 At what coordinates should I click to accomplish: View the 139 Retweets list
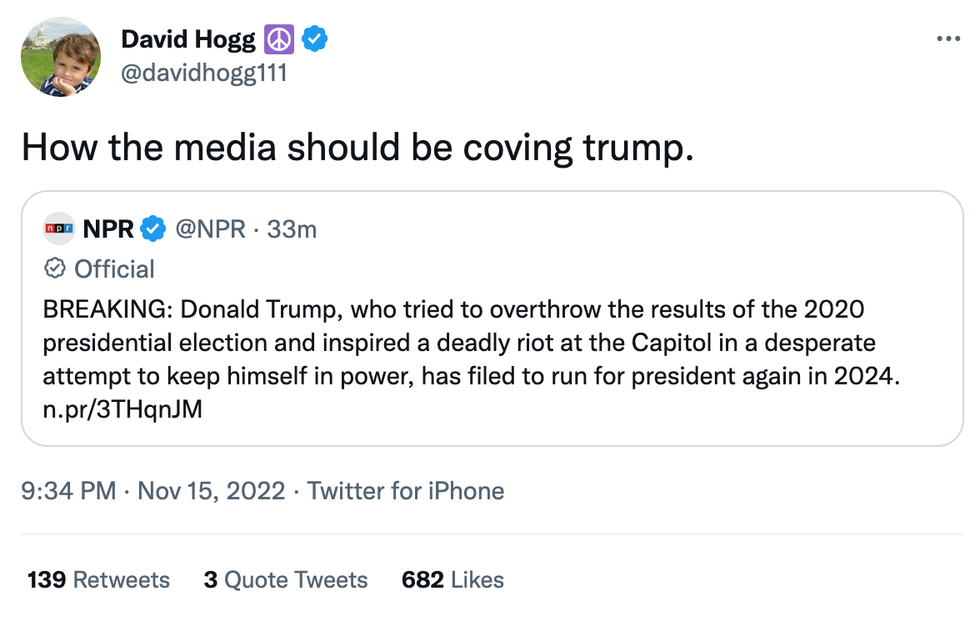pos(98,580)
